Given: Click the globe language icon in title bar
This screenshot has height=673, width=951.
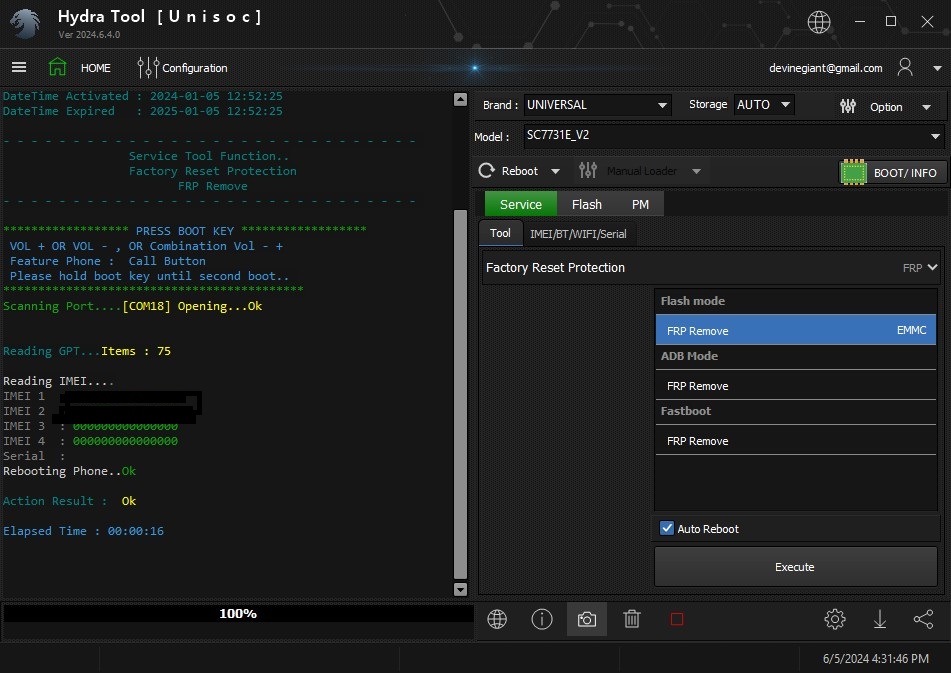Looking at the screenshot, I should [819, 22].
